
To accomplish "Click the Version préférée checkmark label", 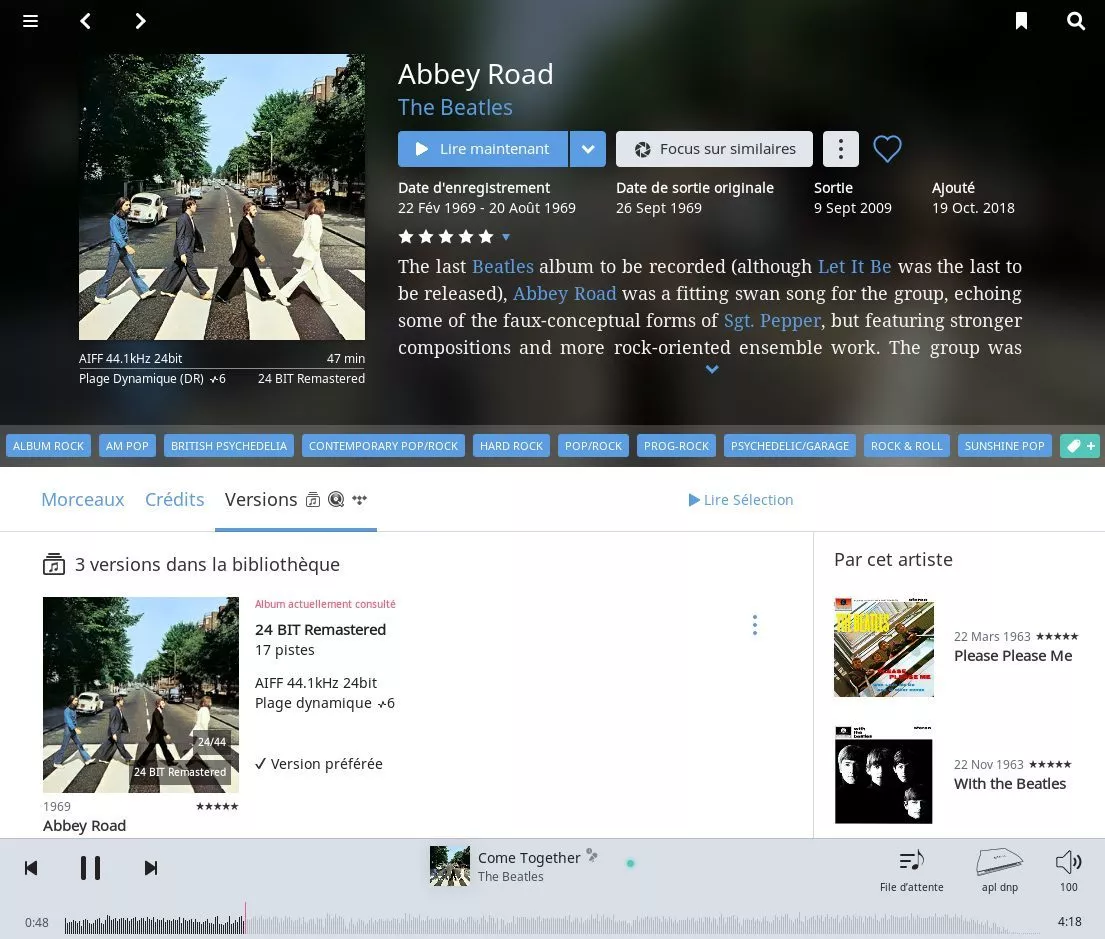I will 319,764.
